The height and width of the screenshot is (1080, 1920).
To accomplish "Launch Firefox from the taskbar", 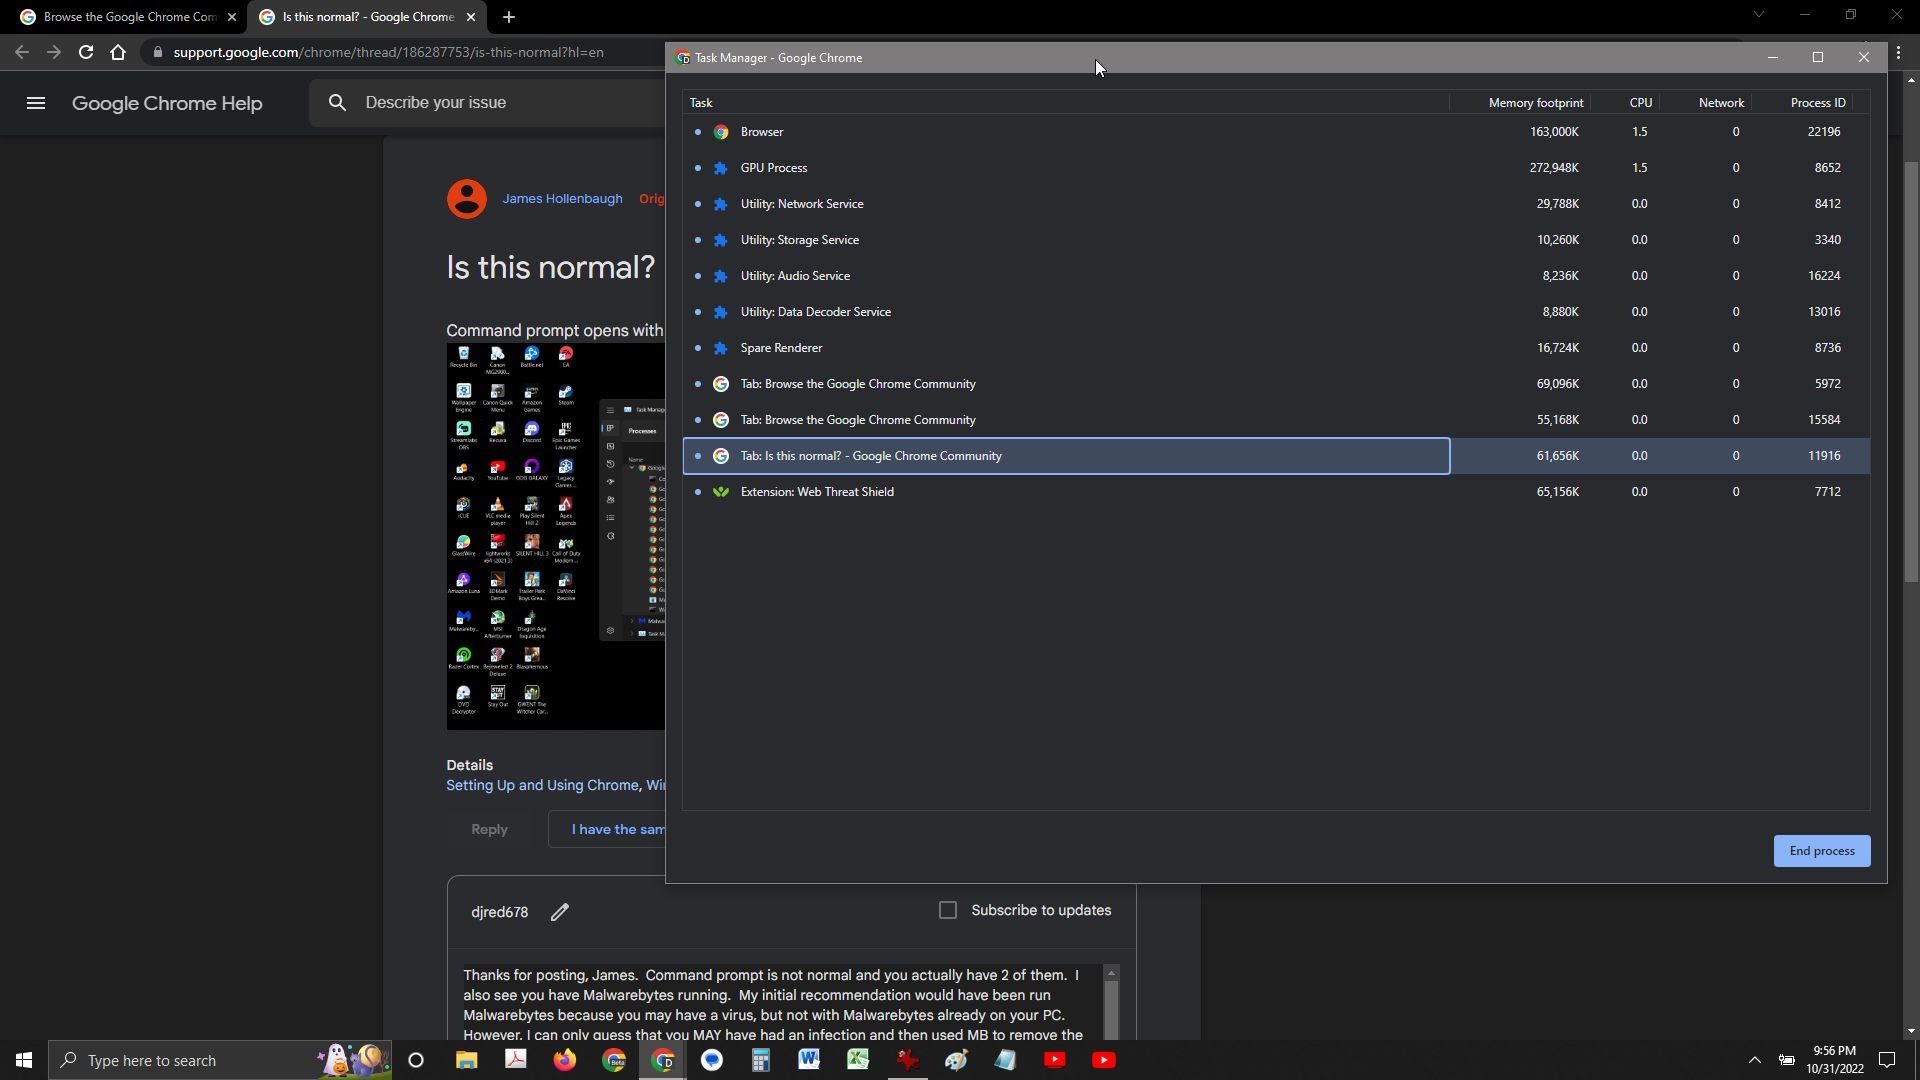I will pos(565,1060).
